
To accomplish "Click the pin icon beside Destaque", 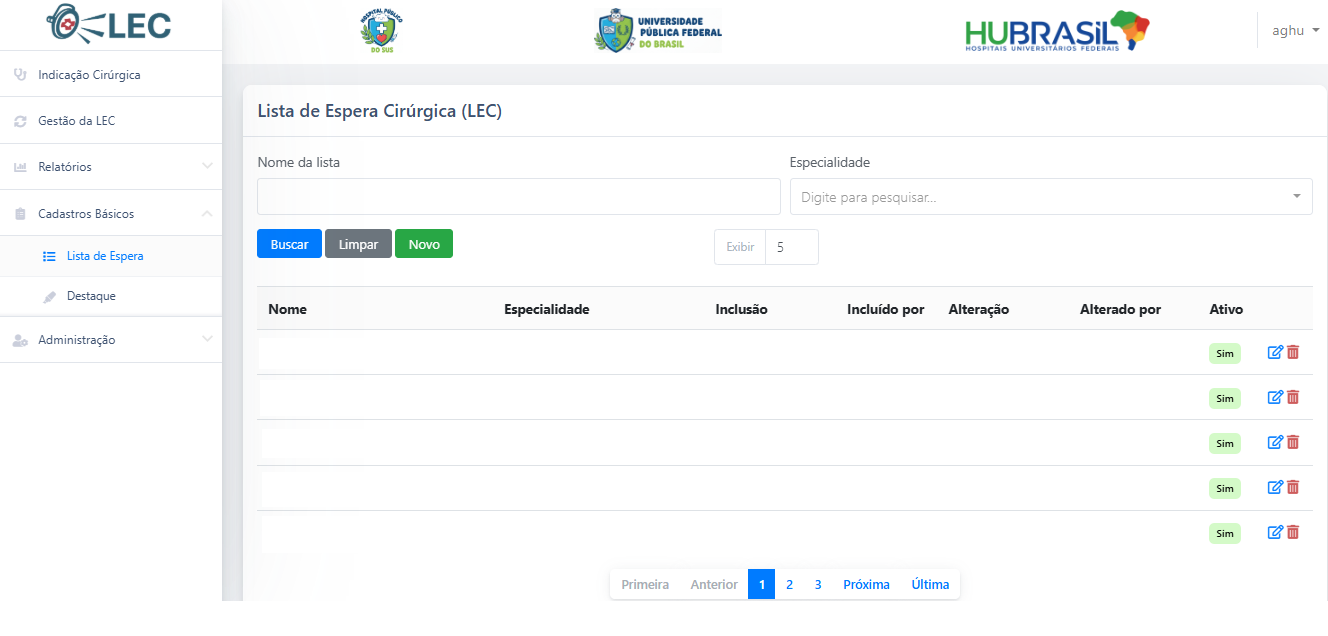I will [49, 297].
